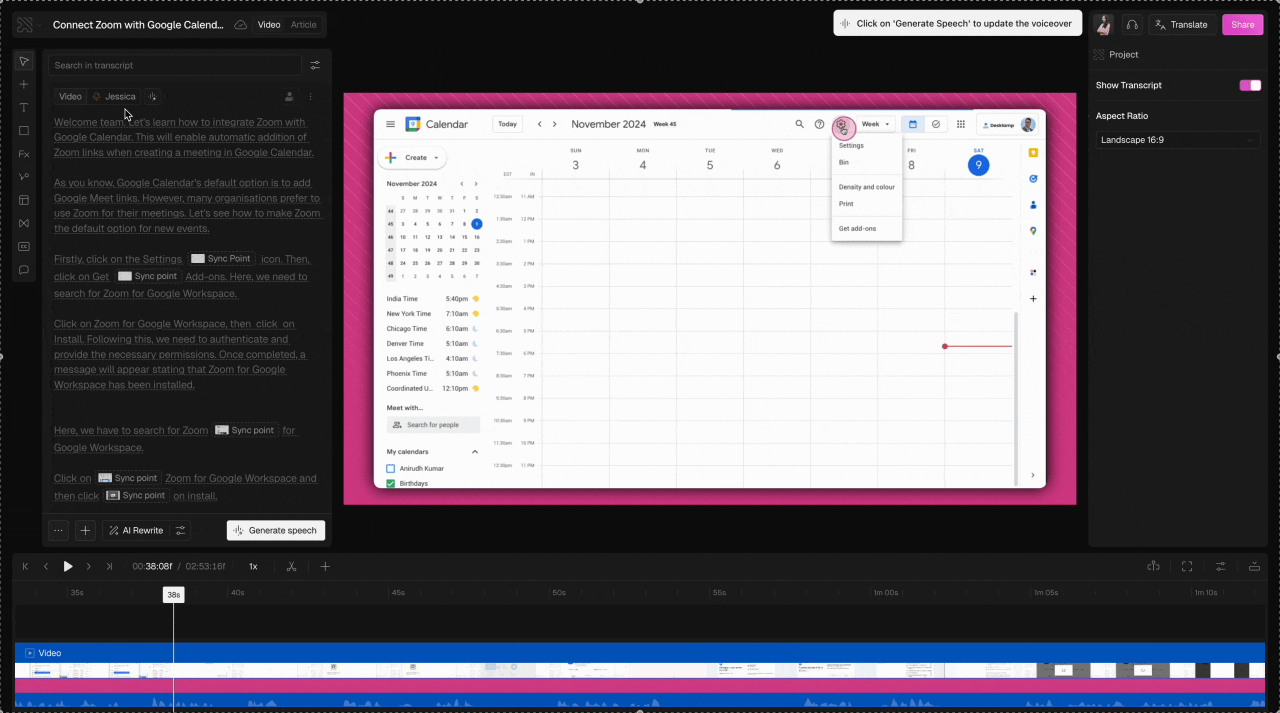Viewport: 1280px width, 713px height.
Task: Click the 'Welcome team' transcript paragraph
Action: click(x=184, y=138)
